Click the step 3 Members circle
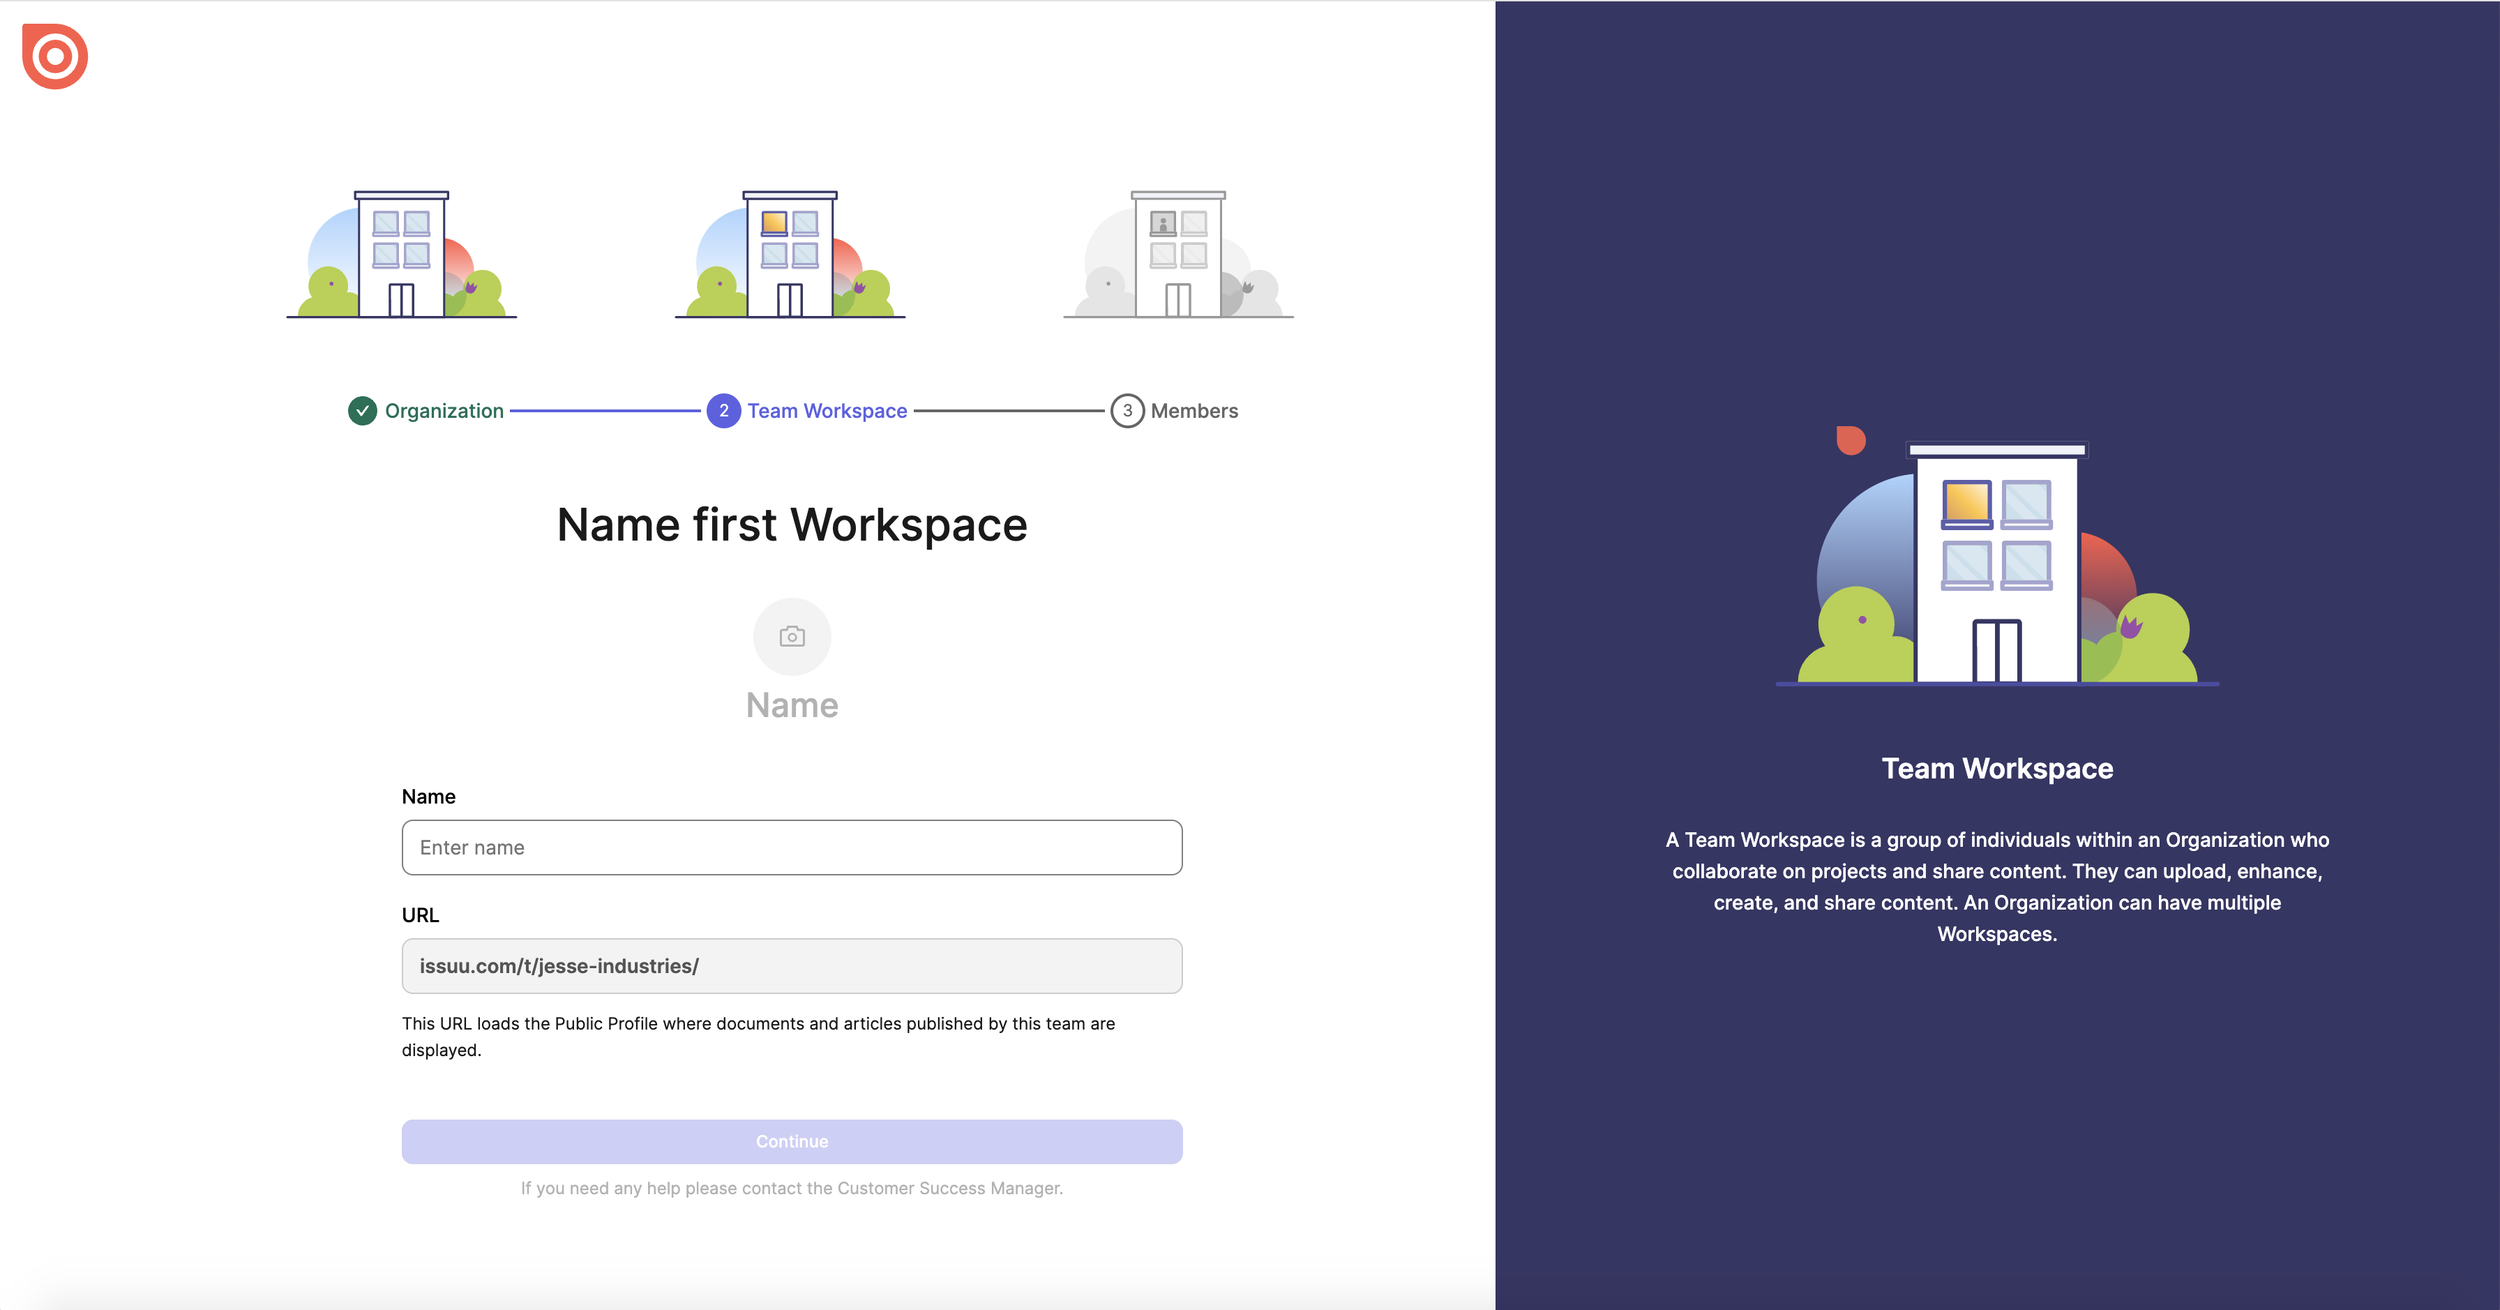Image resolution: width=2500 pixels, height=1310 pixels. tap(1127, 411)
